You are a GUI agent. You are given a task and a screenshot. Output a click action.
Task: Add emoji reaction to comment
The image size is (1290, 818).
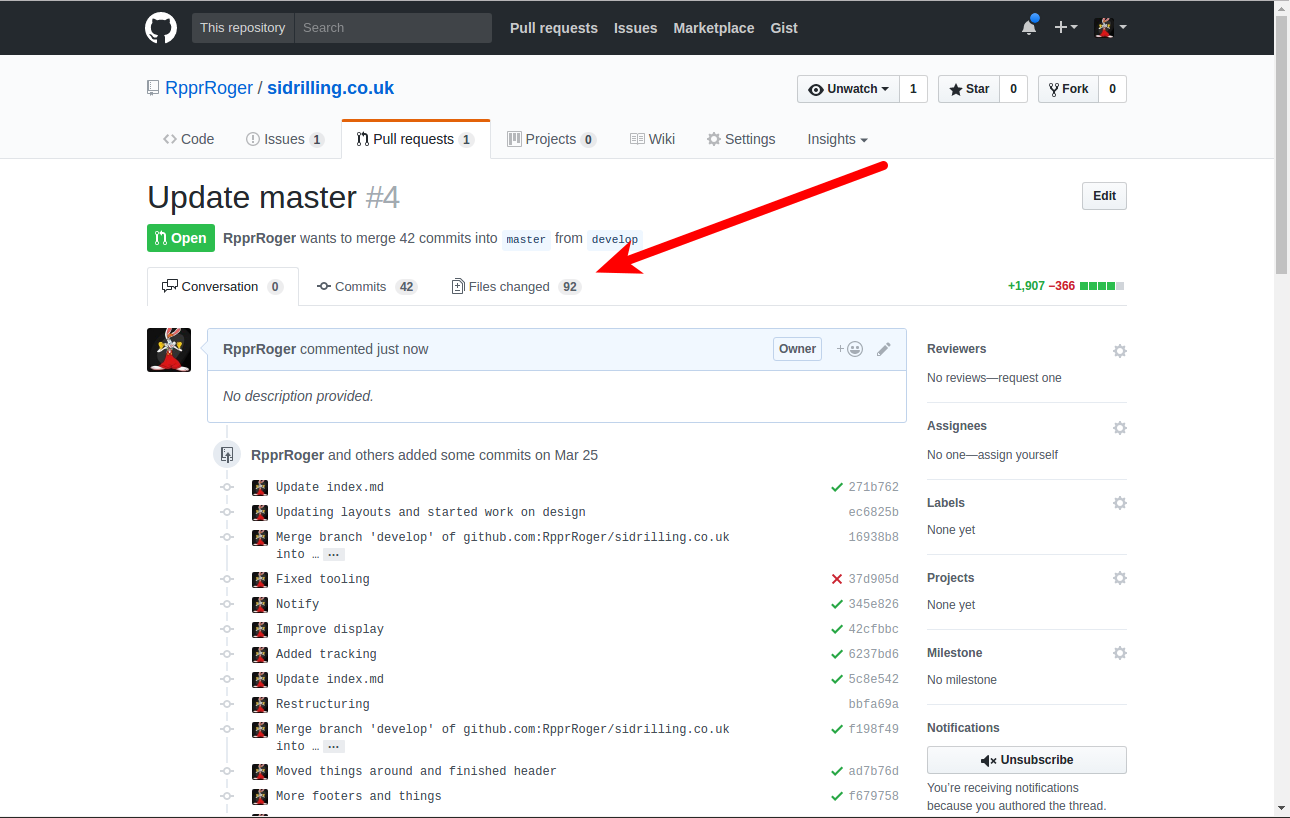pyautogui.click(x=850, y=349)
